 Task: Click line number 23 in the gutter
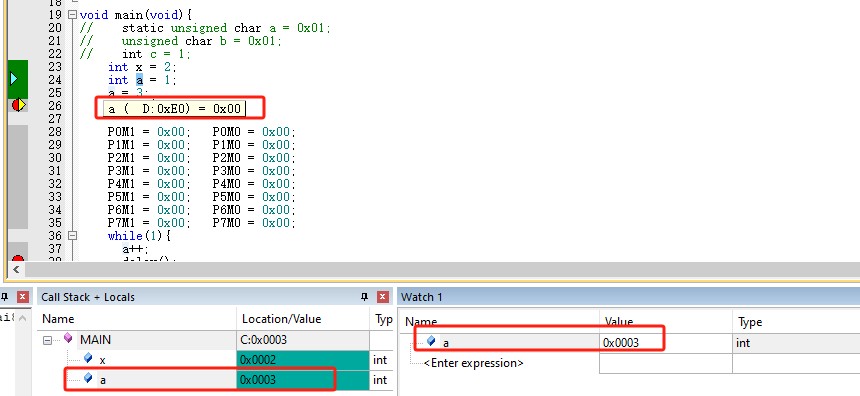pos(55,67)
